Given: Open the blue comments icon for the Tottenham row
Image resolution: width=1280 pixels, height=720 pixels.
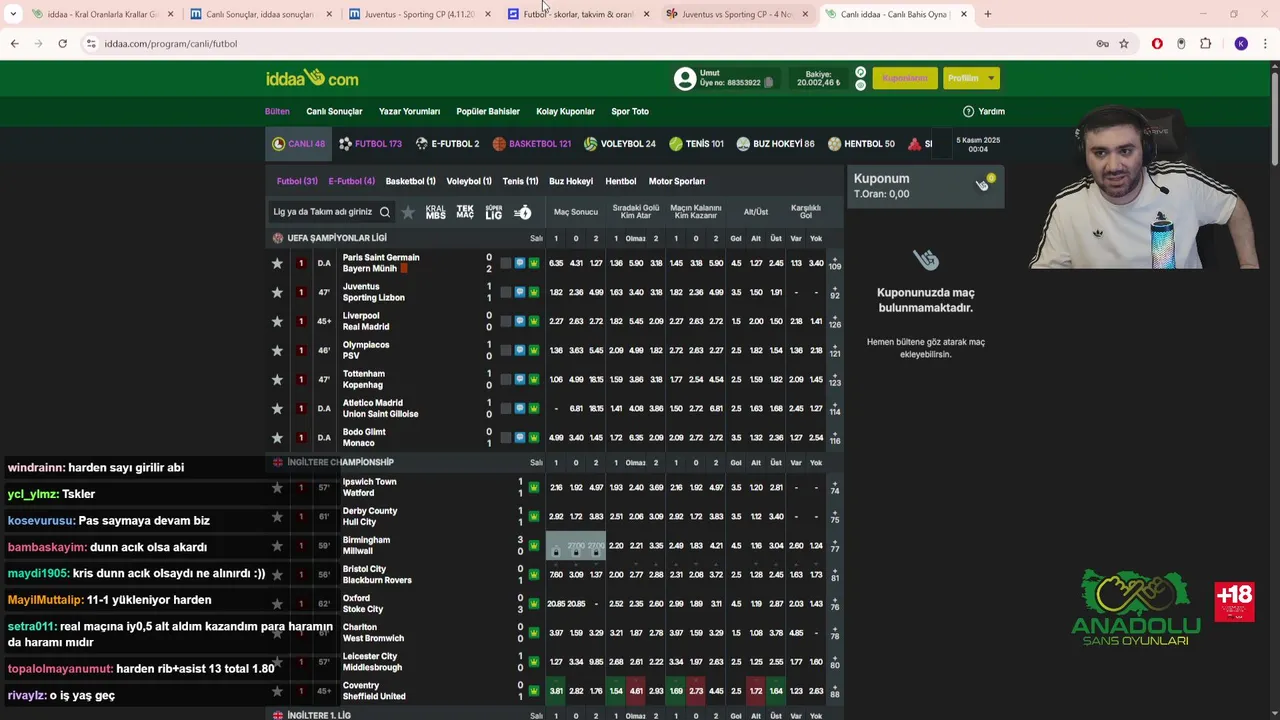Looking at the screenshot, I should pyautogui.click(x=519, y=379).
